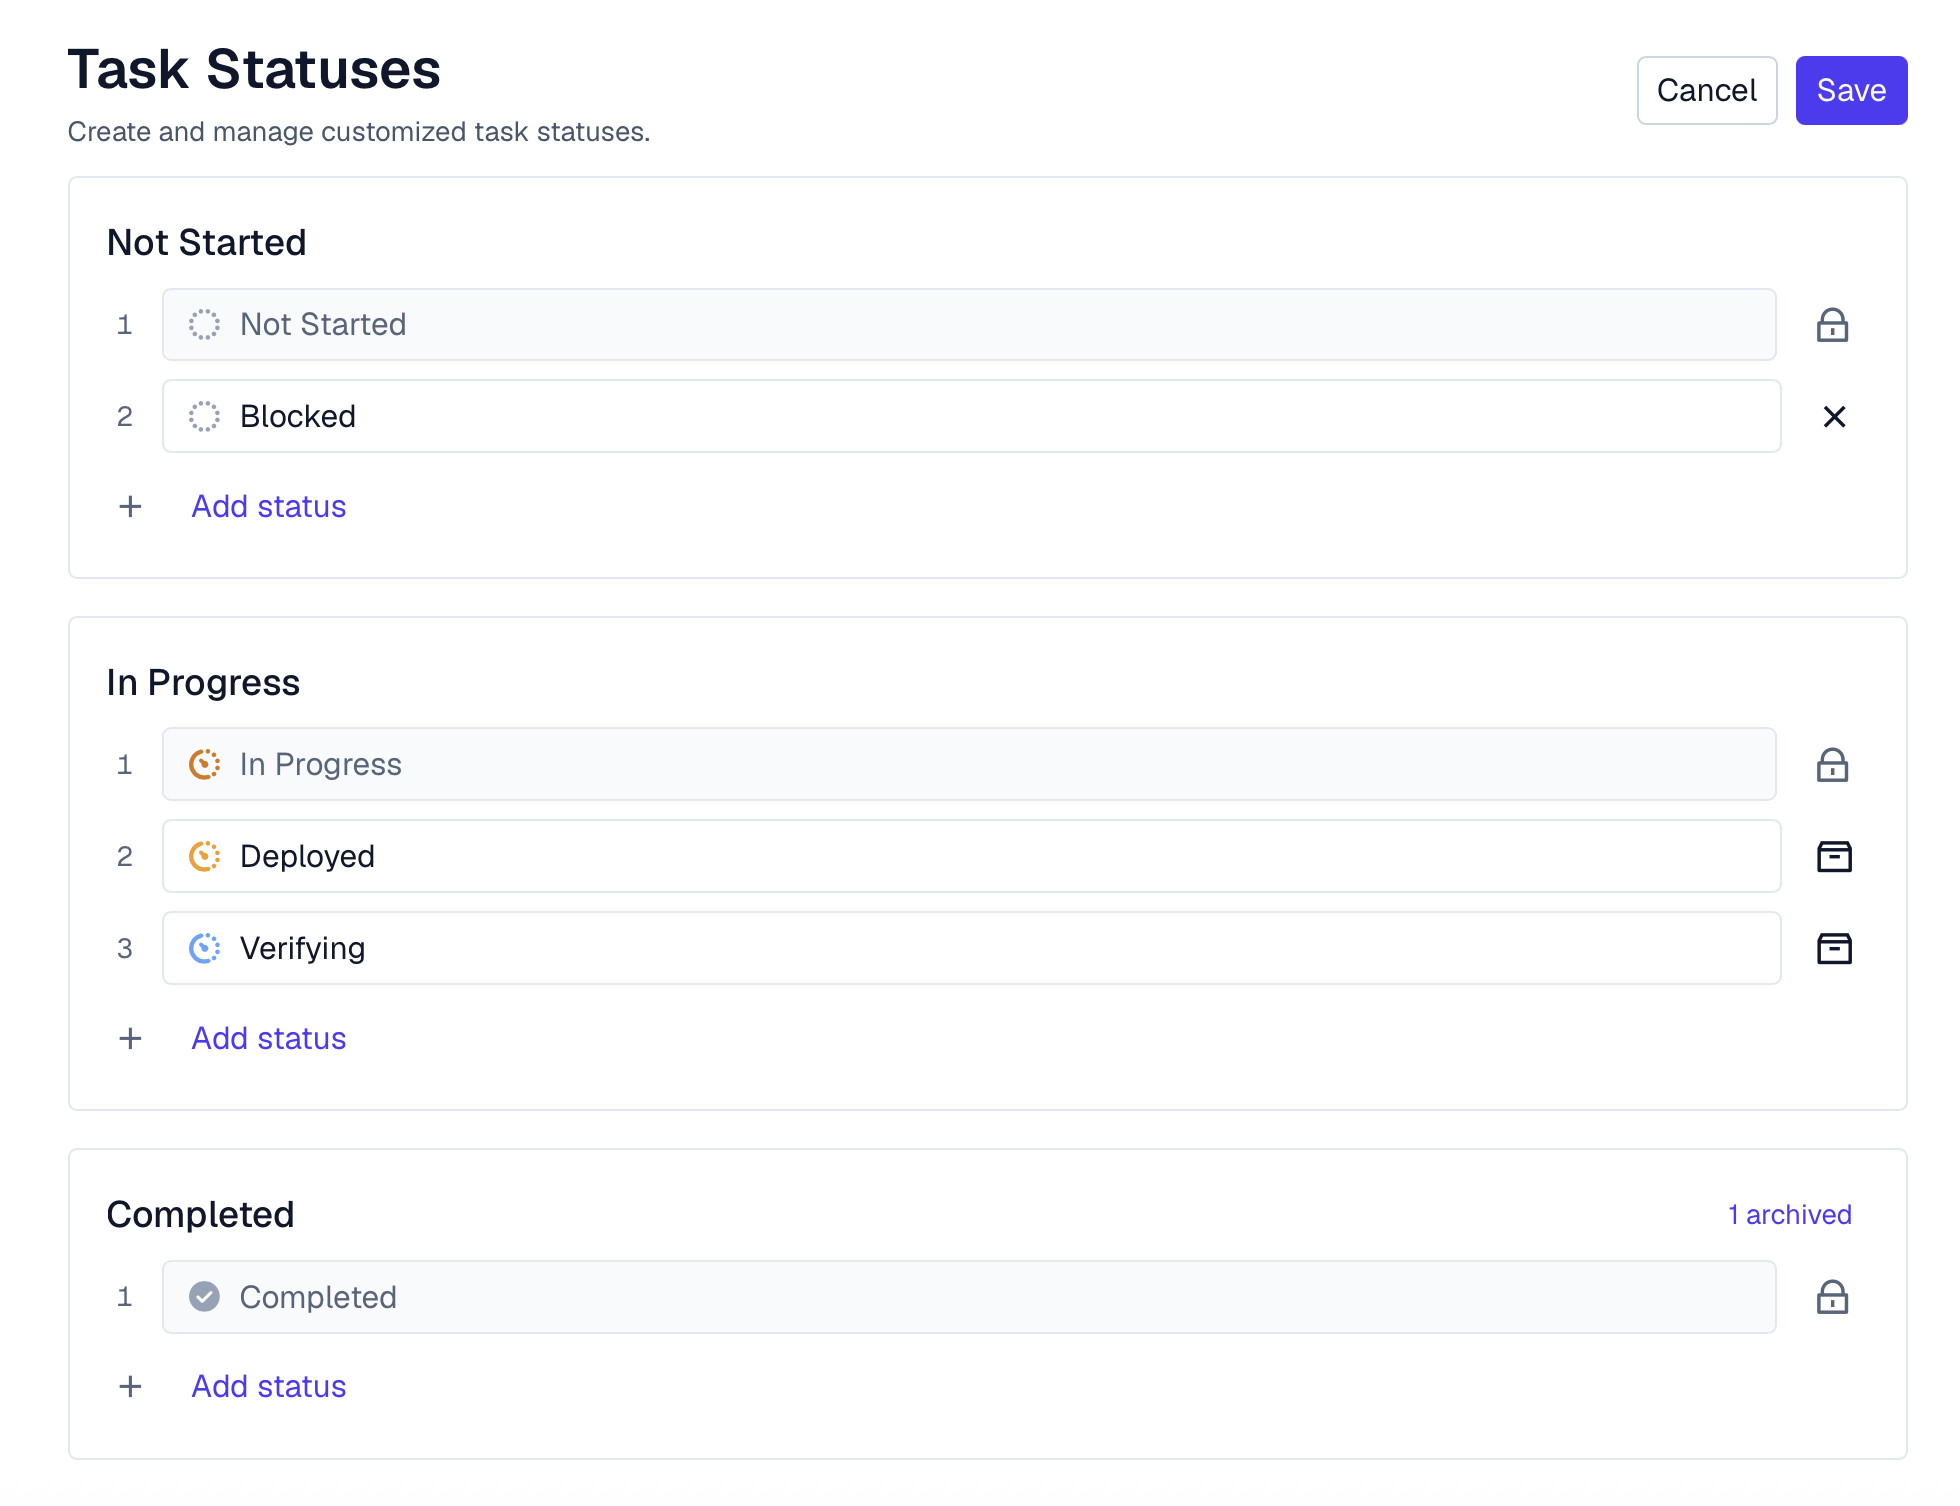Click plus icon under Completed section

tap(130, 1387)
